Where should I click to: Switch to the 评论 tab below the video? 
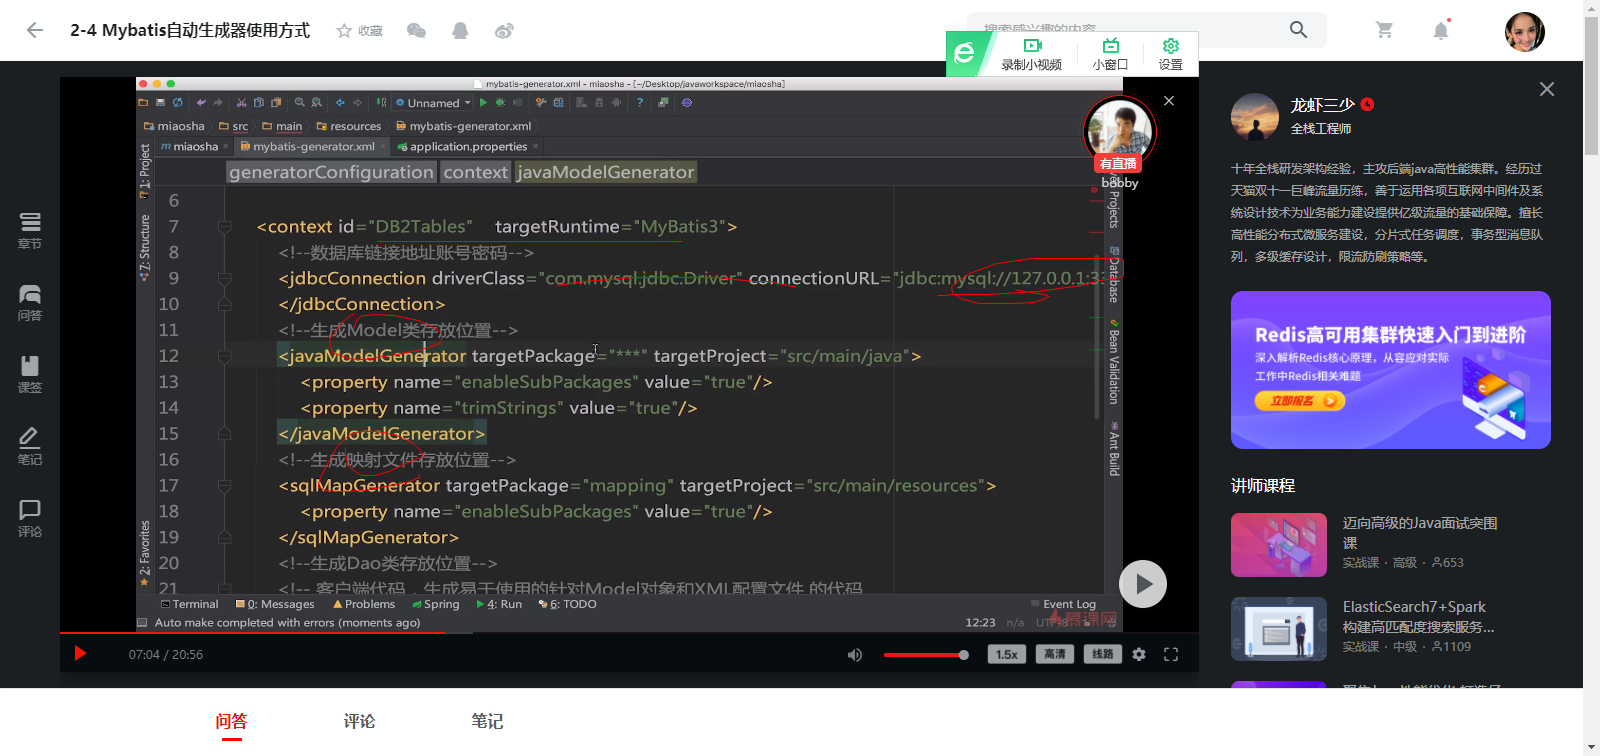[359, 721]
